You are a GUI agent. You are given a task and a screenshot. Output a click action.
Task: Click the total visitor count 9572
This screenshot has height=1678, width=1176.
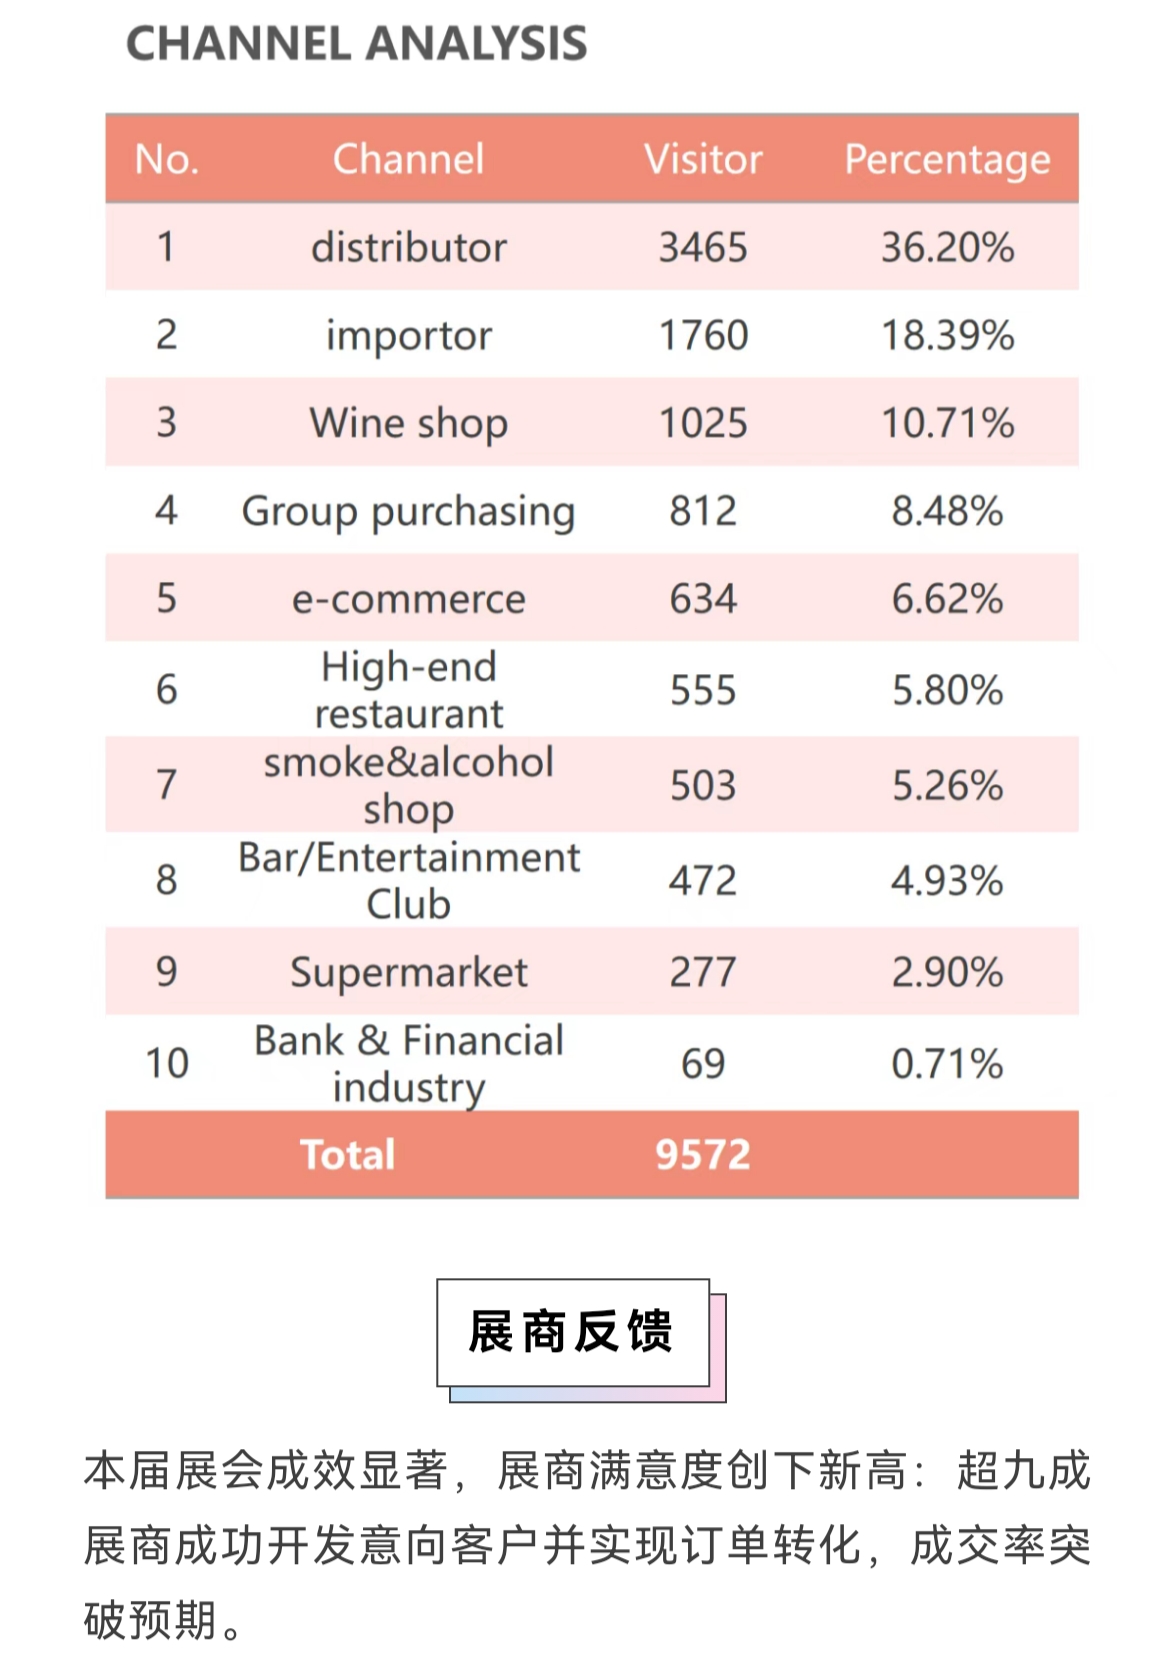point(703,1155)
